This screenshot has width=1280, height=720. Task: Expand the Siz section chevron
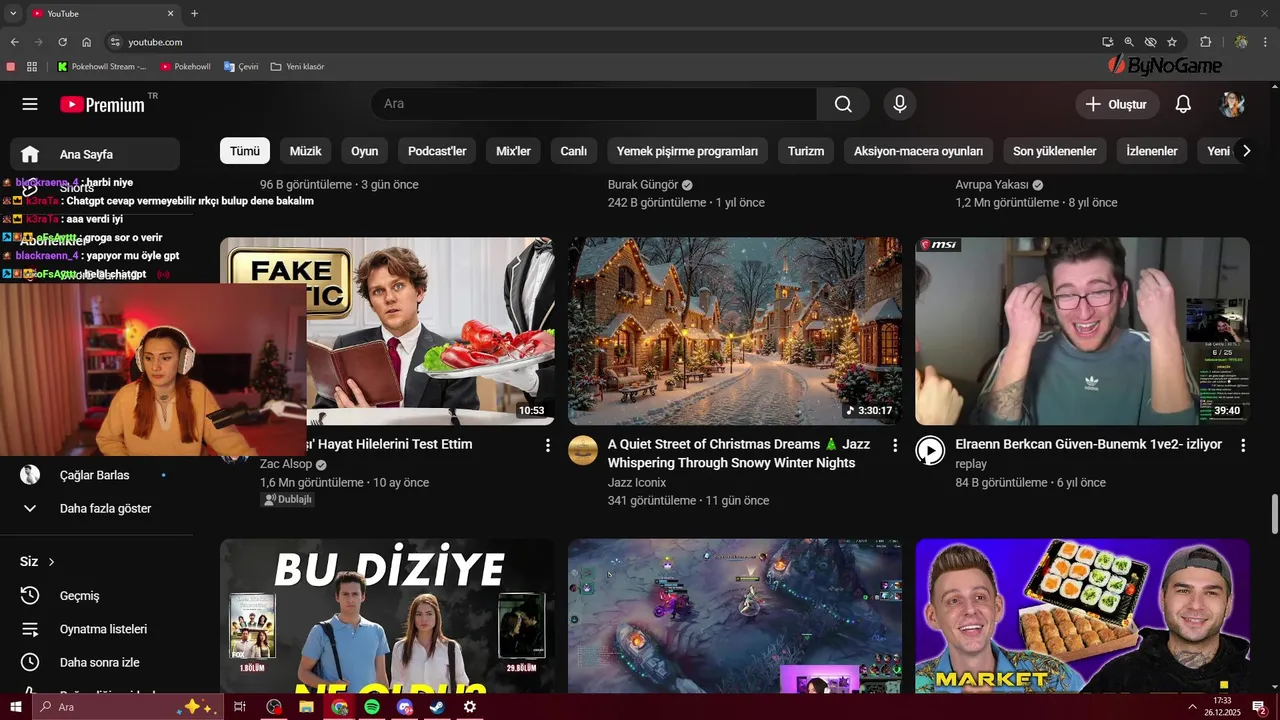click(51, 562)
